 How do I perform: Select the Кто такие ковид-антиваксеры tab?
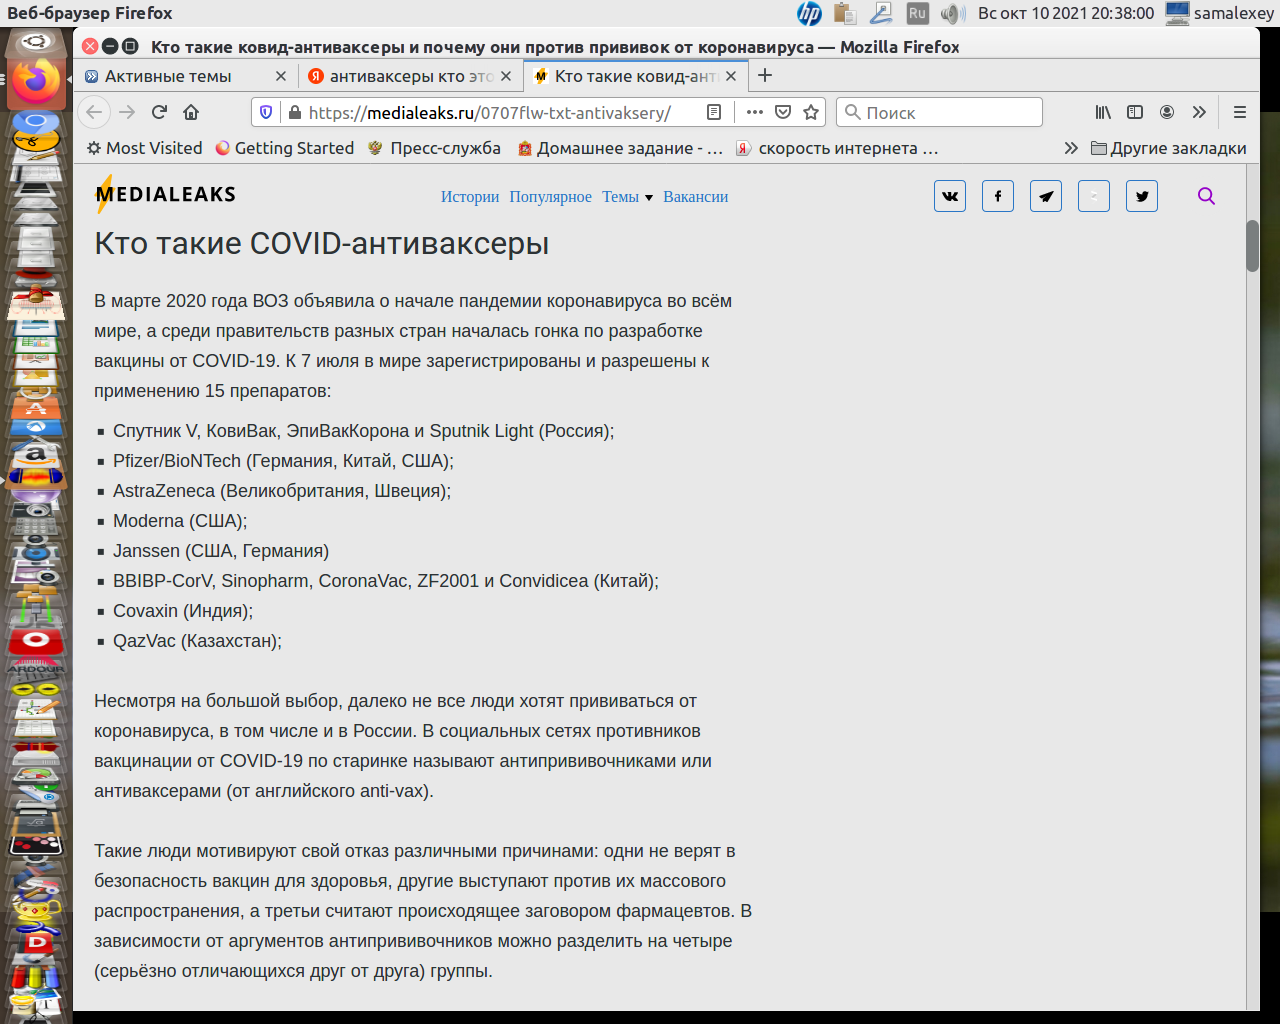636,76
